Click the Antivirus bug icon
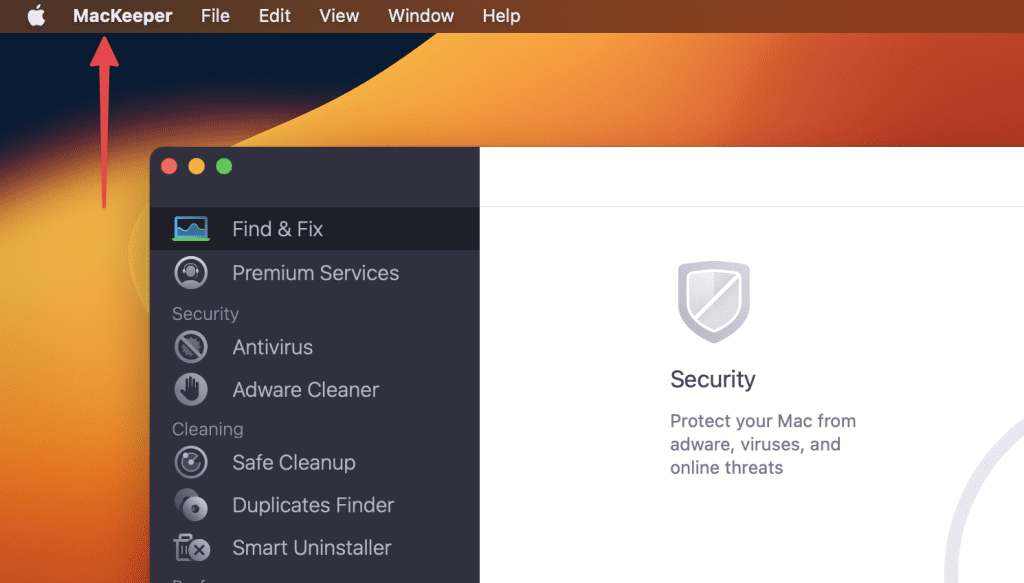The height and width of the screenshot is (583, 1024). point(191,347)
